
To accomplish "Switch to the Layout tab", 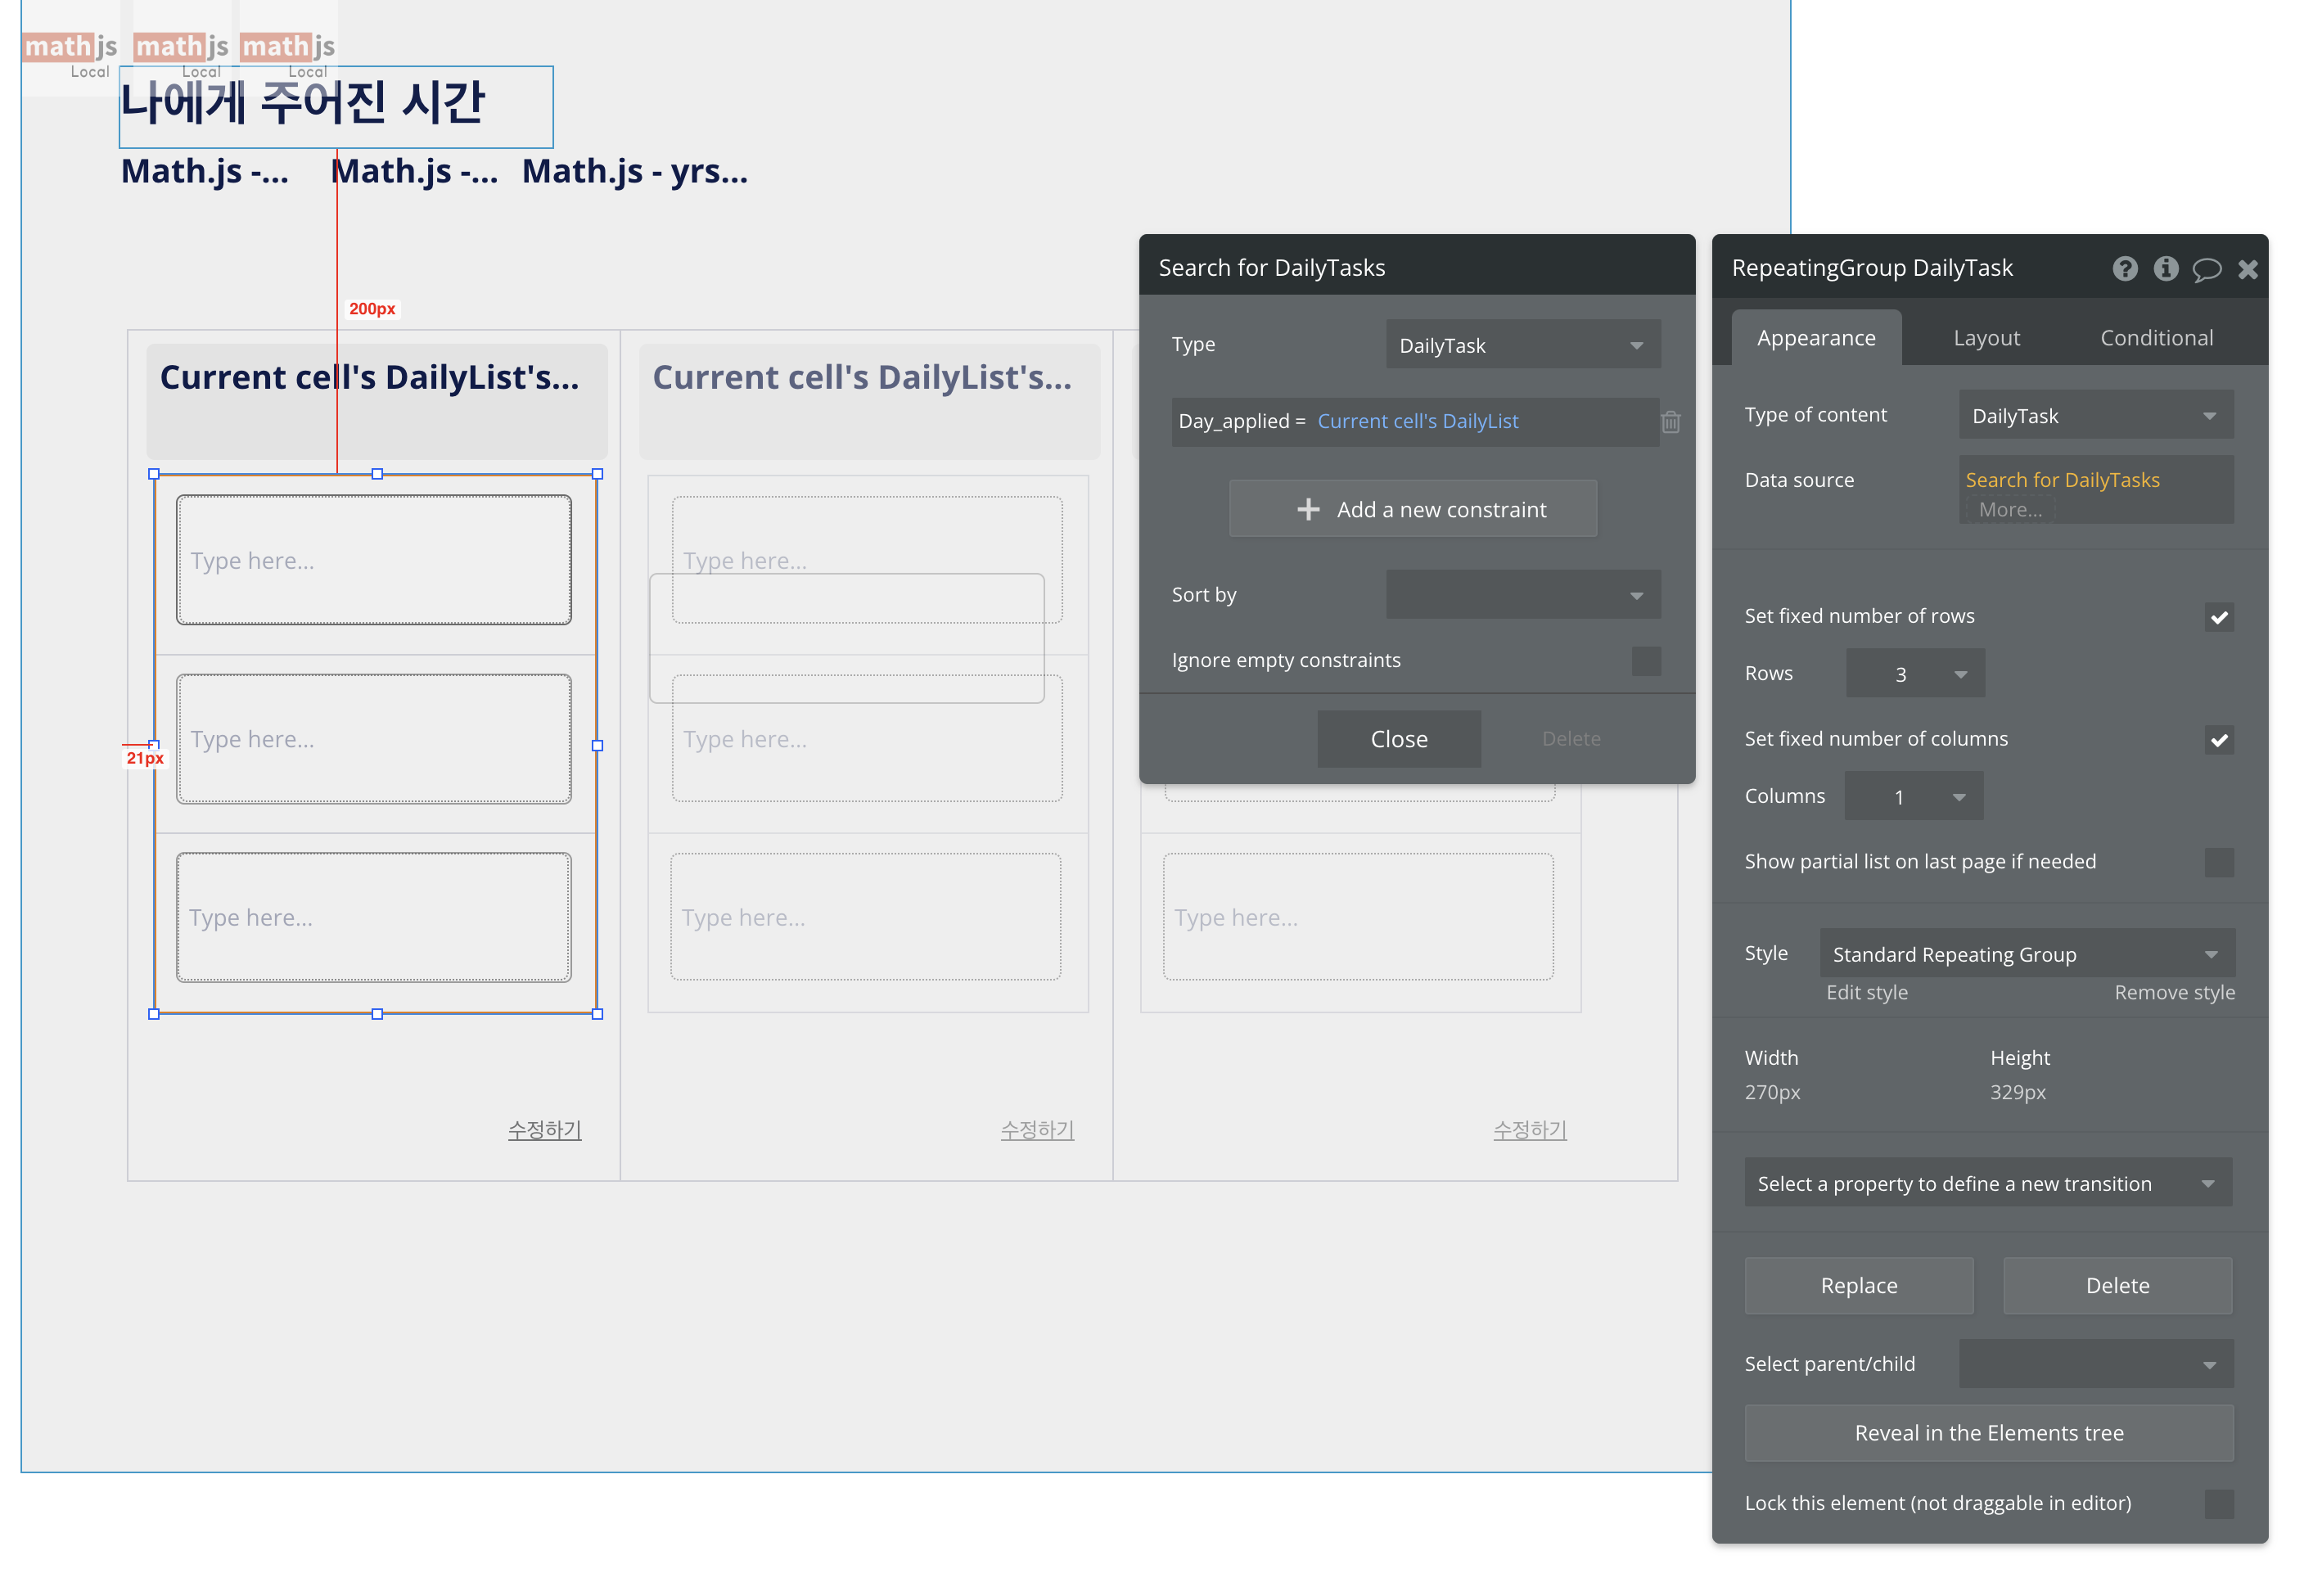I will click(x=1986, y=338).
